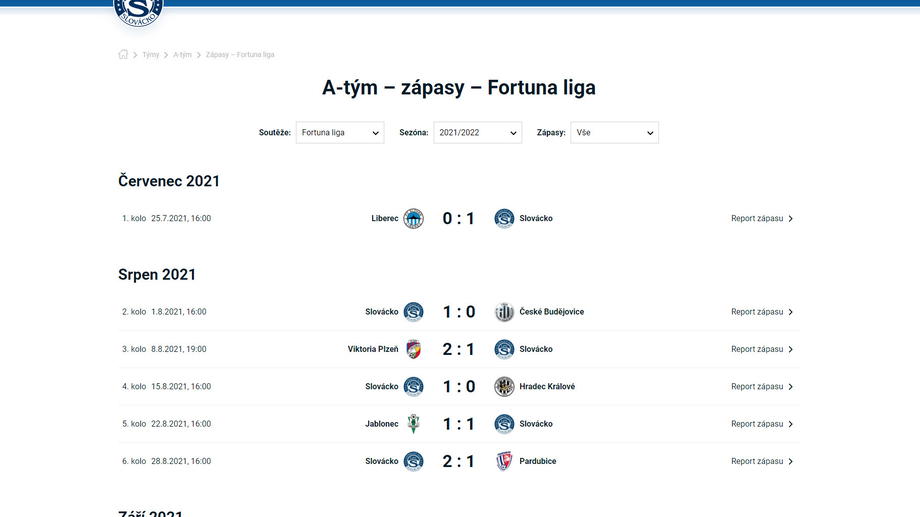Click the Pardubice team crest
The height and width of the screenshot is (517, 920).
click(x=504, y=461)
